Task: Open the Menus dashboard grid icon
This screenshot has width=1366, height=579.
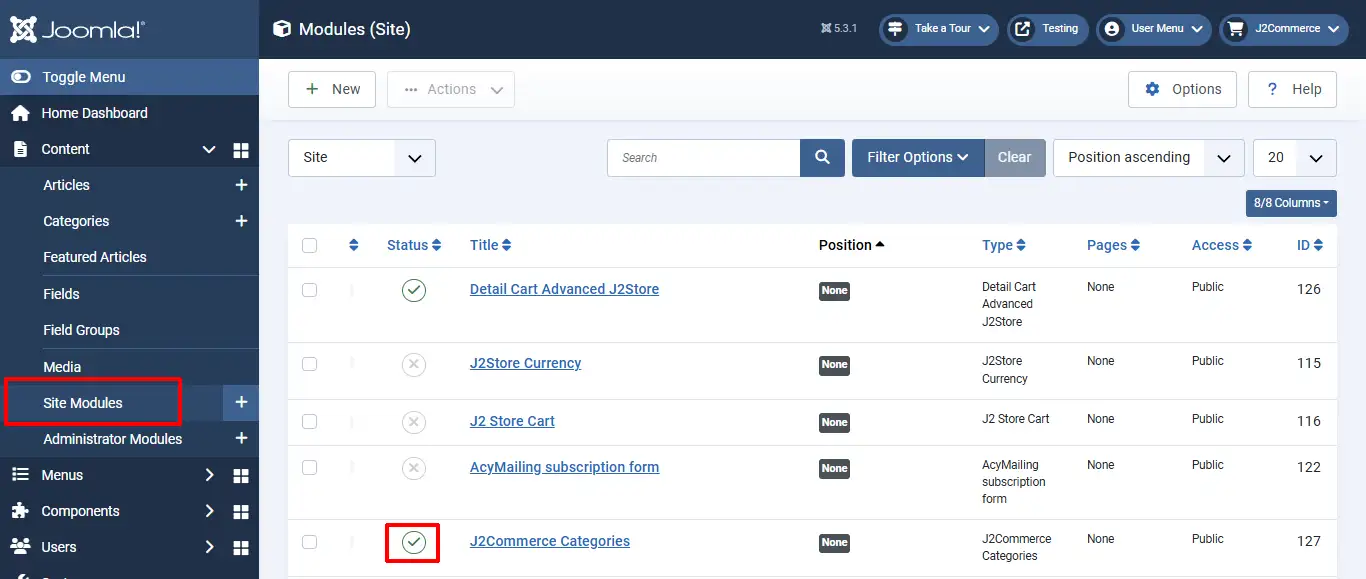Action: pyautogui.click(x=241, y=475)
